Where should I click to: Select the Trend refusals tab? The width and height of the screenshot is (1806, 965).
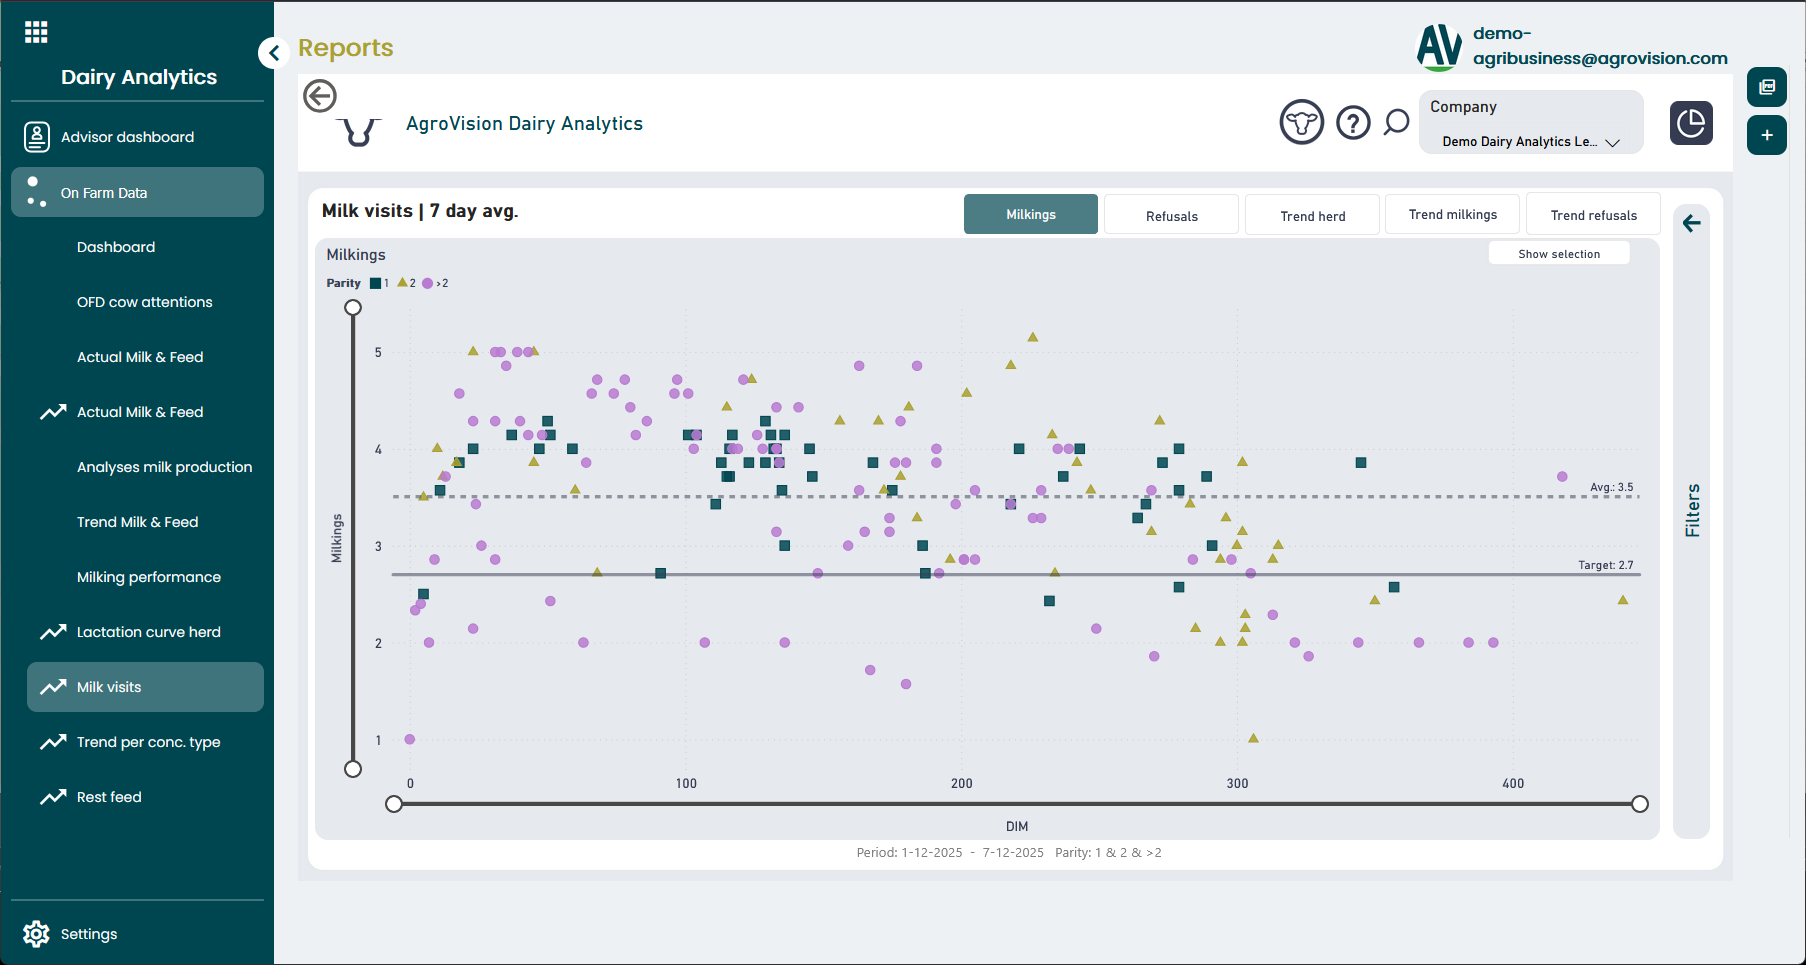pyautogui.click(x=1593, y=215)
